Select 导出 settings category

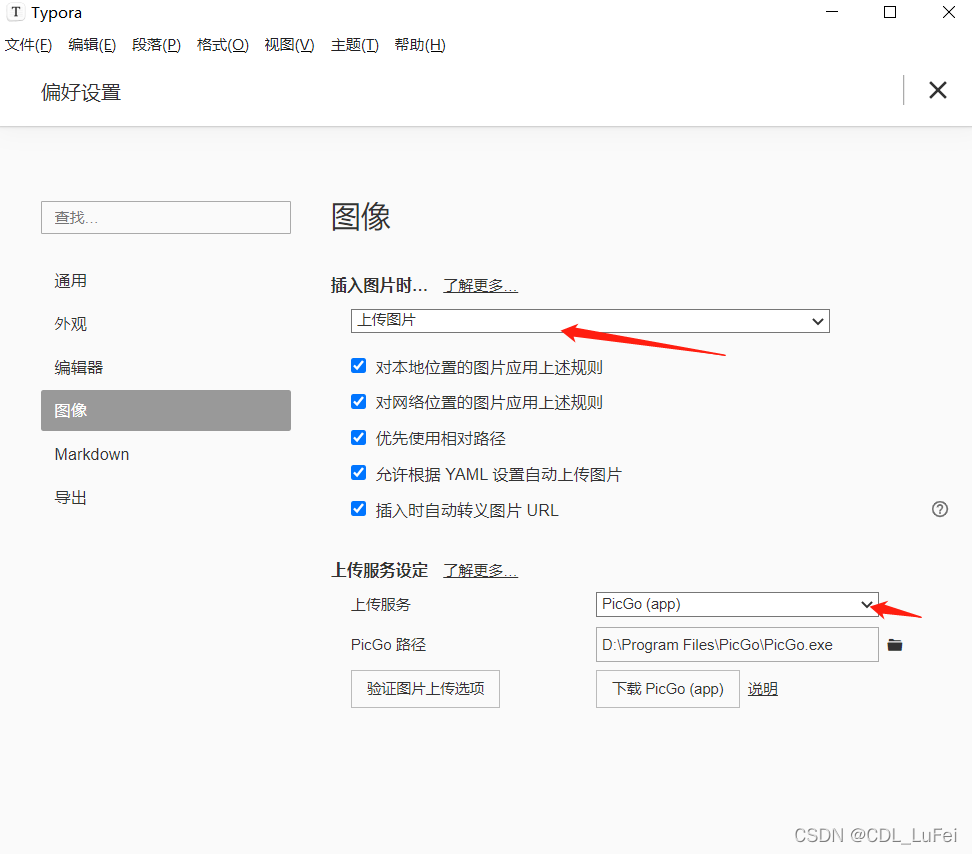(x=166, y=498)
